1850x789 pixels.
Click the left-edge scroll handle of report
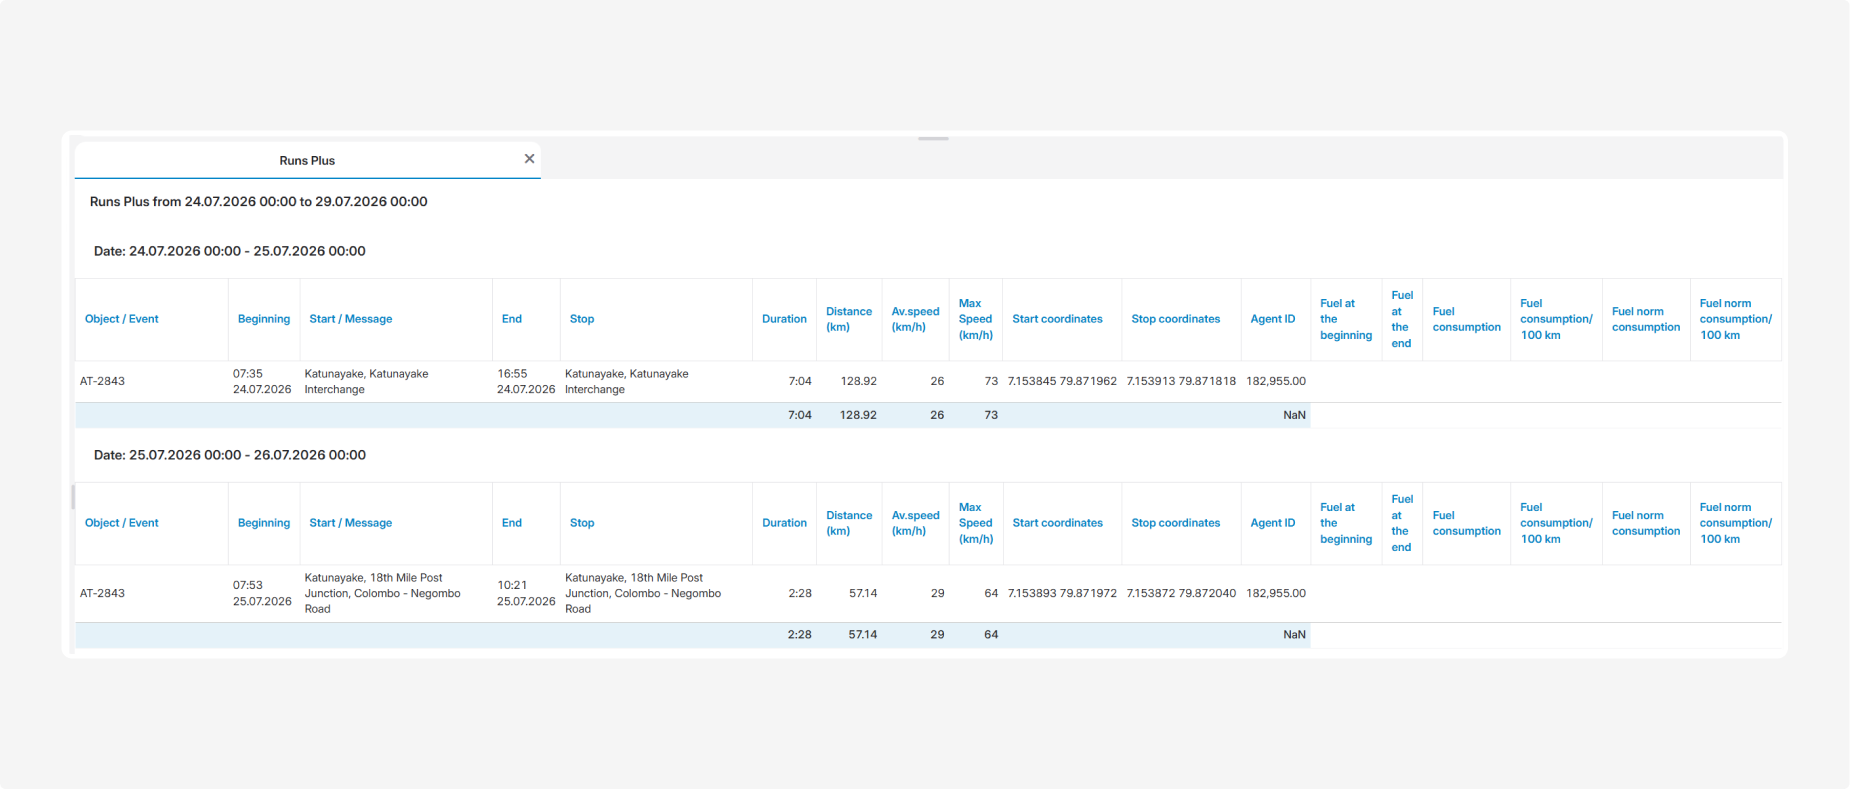click(x=73, y=497)
